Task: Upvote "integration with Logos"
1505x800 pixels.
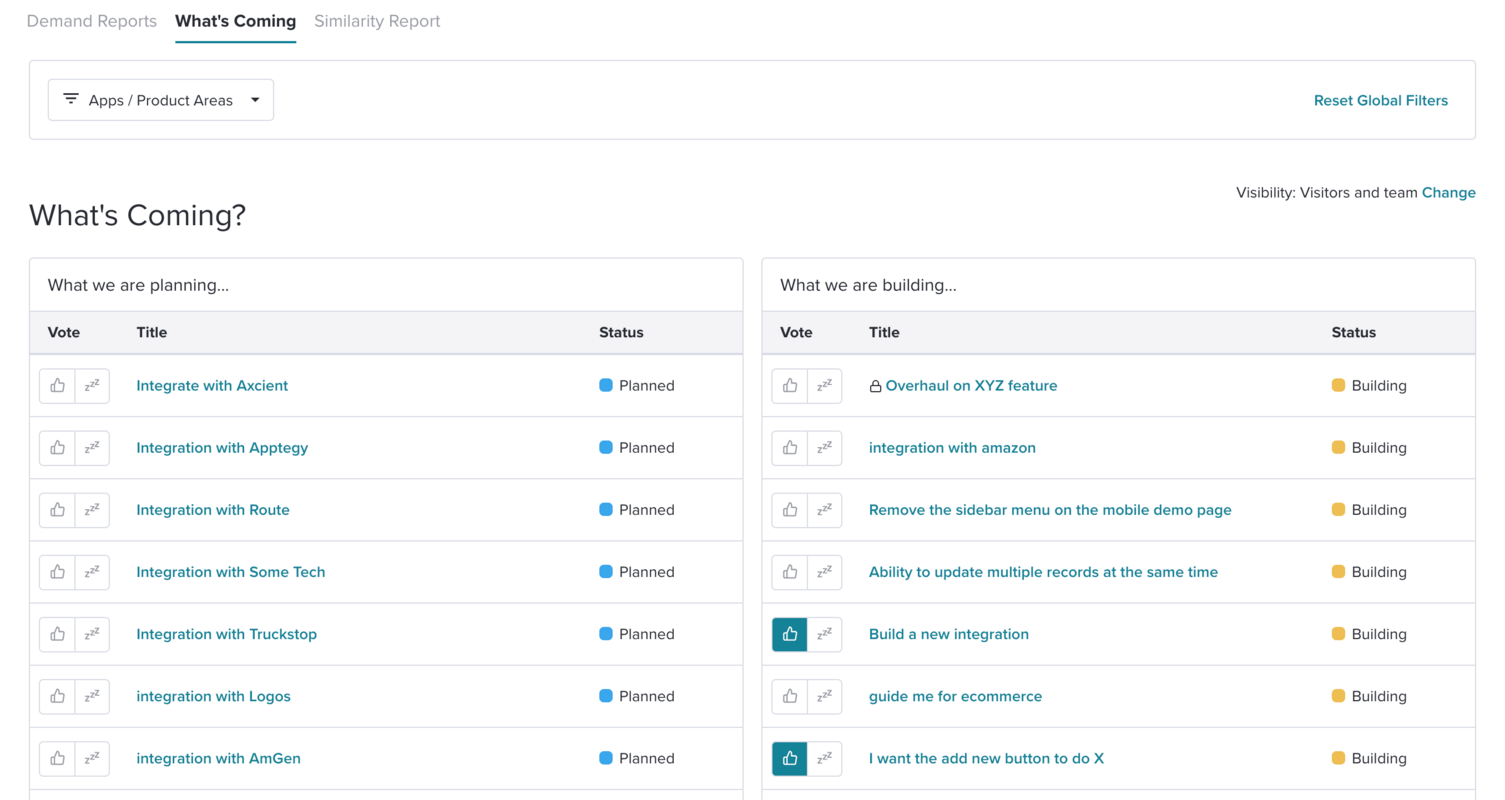Action: click(x=57, y=696)
